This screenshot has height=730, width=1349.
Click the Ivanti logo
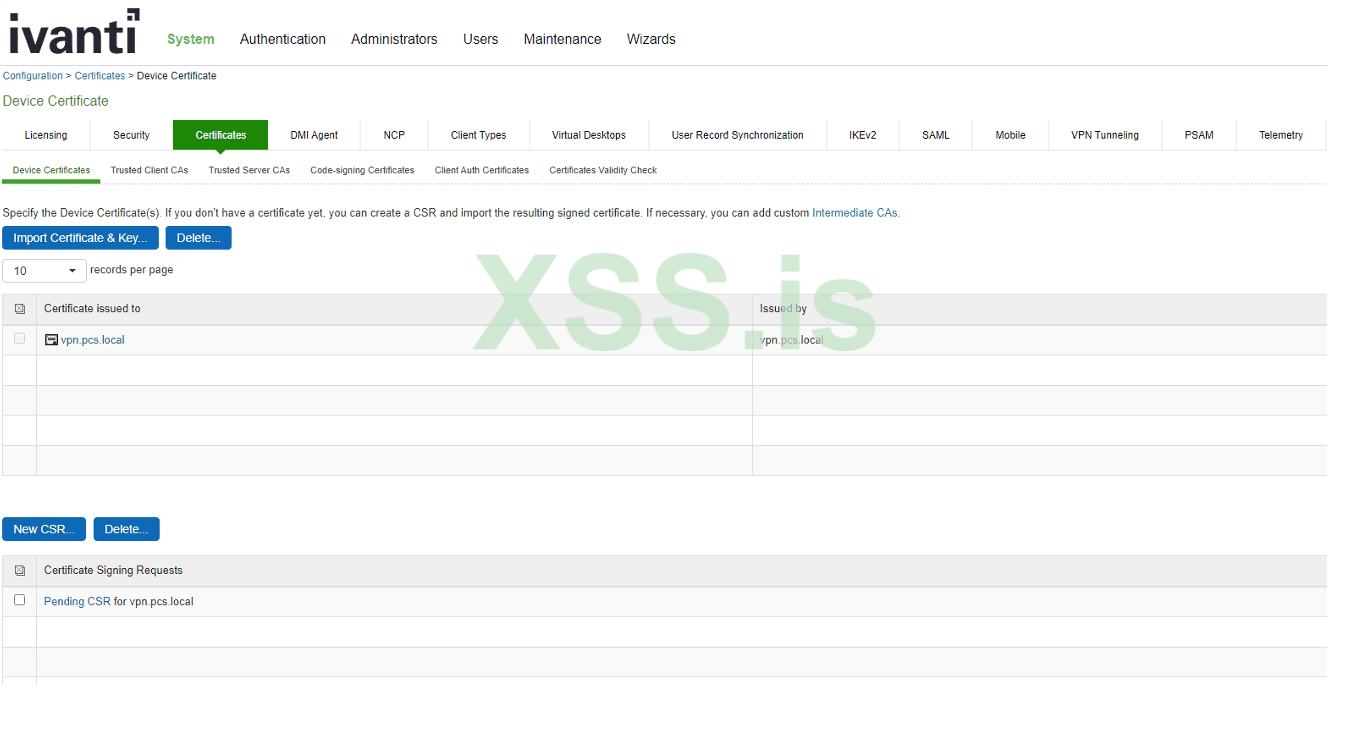[74, 31]
